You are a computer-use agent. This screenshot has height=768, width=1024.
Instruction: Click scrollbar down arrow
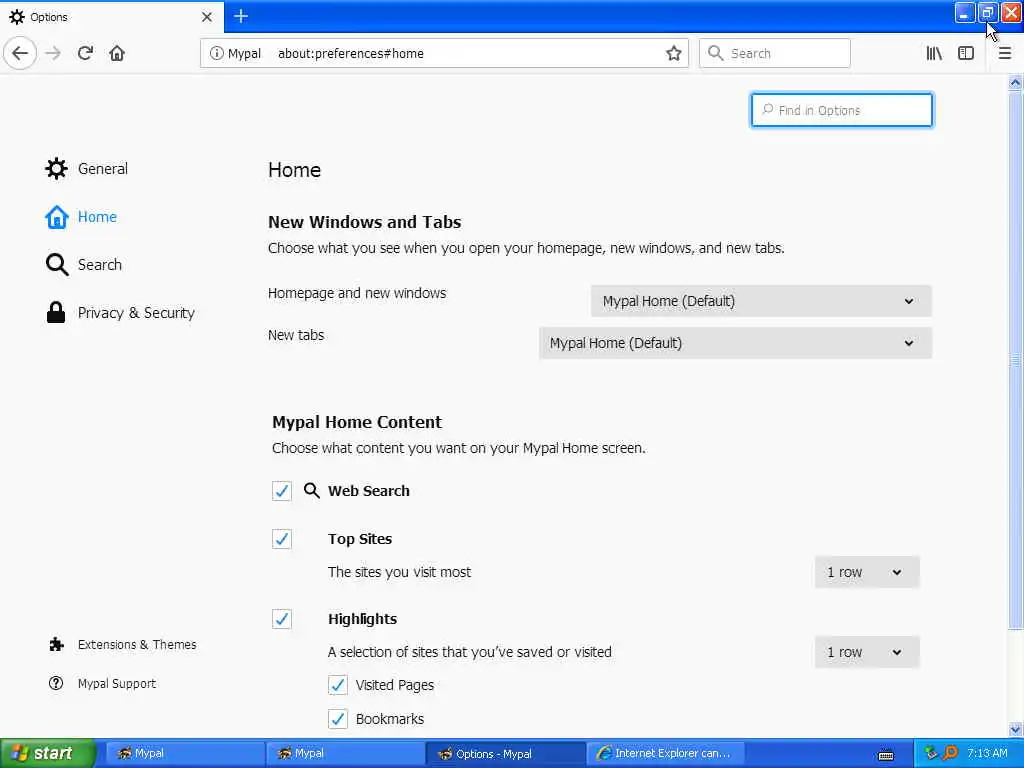(x=1015, y=729)
